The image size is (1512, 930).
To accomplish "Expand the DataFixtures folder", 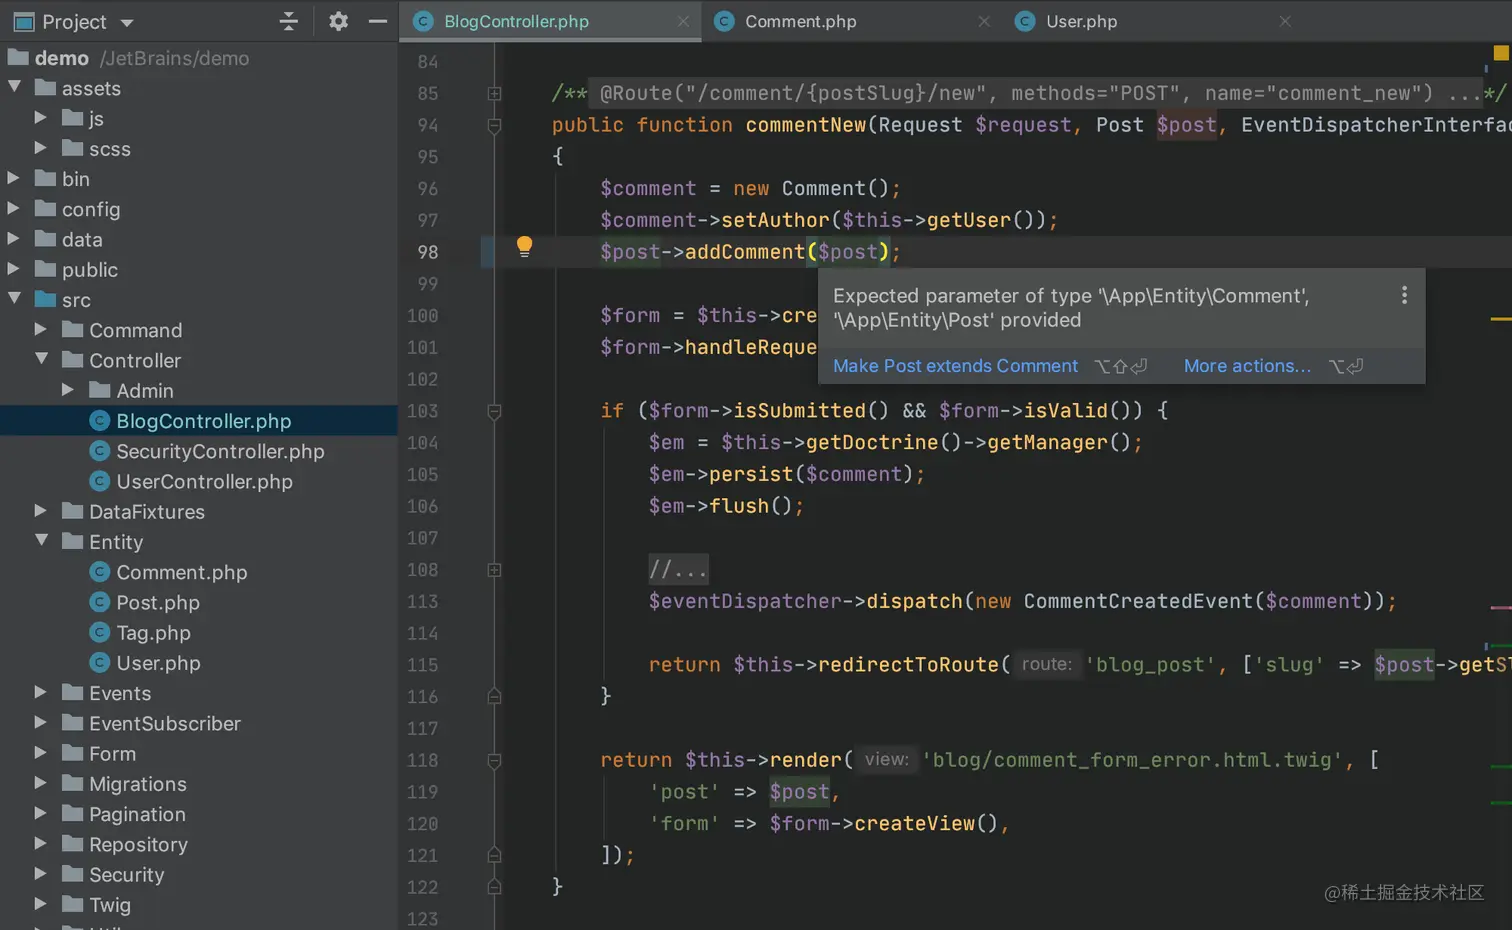I will pyautogui.click(x=41, y=511).
